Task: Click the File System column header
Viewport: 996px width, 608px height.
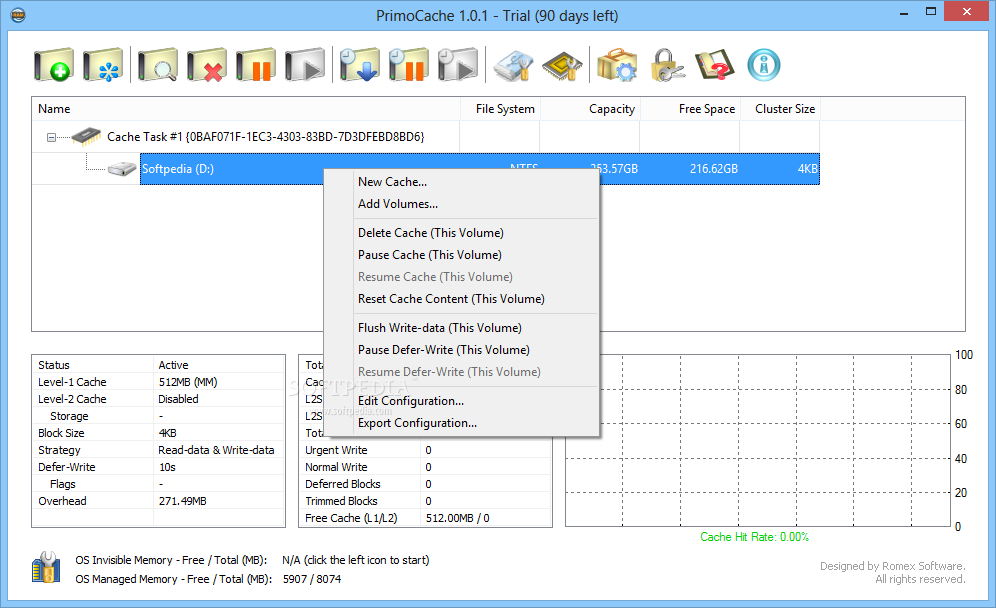Action: click(x=500, y=109)
